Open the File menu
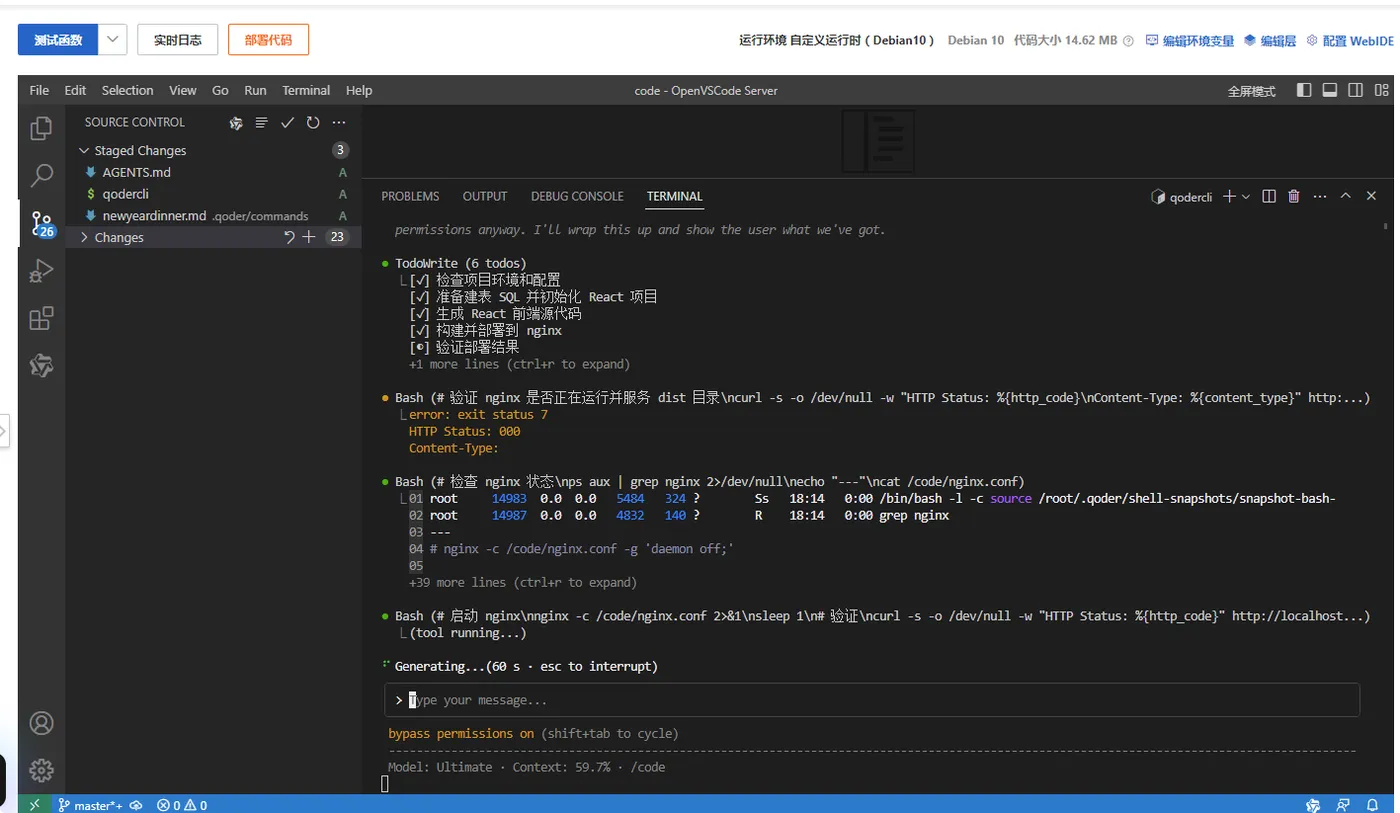The width and height of the screenshot is (1400, 813). coord(39,90)
